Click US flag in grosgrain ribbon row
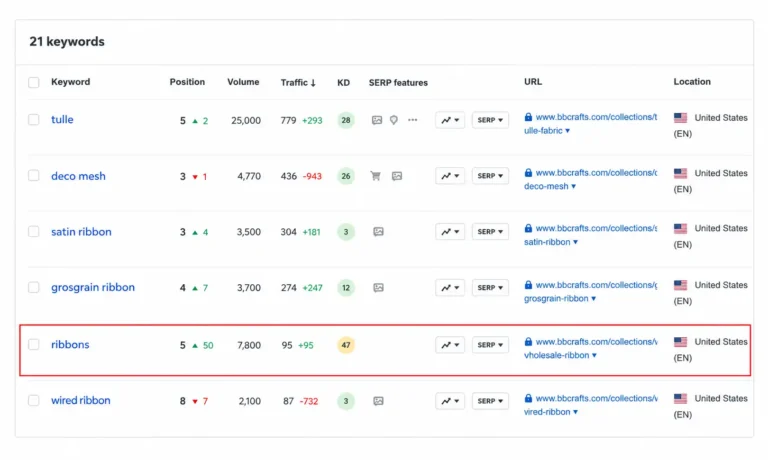Screen dimensions: 768x460 [680, 285]
